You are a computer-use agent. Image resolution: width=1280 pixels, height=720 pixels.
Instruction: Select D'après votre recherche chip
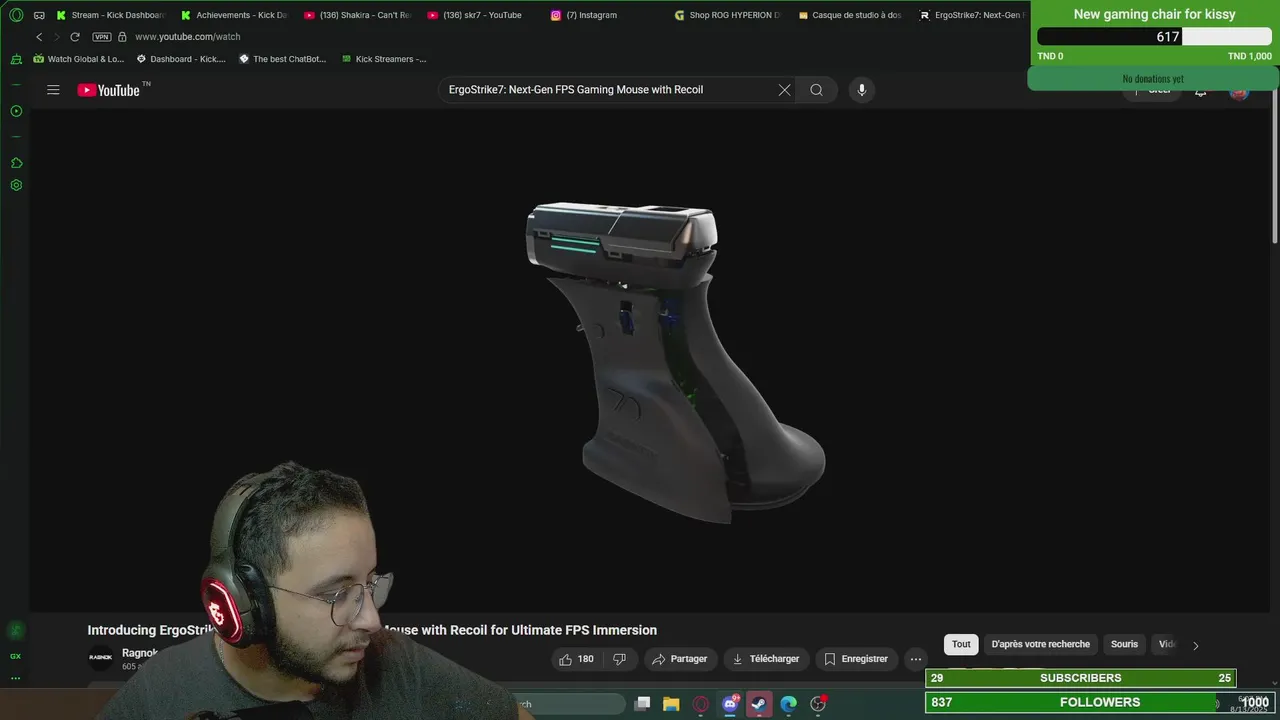pos(1040,644)
